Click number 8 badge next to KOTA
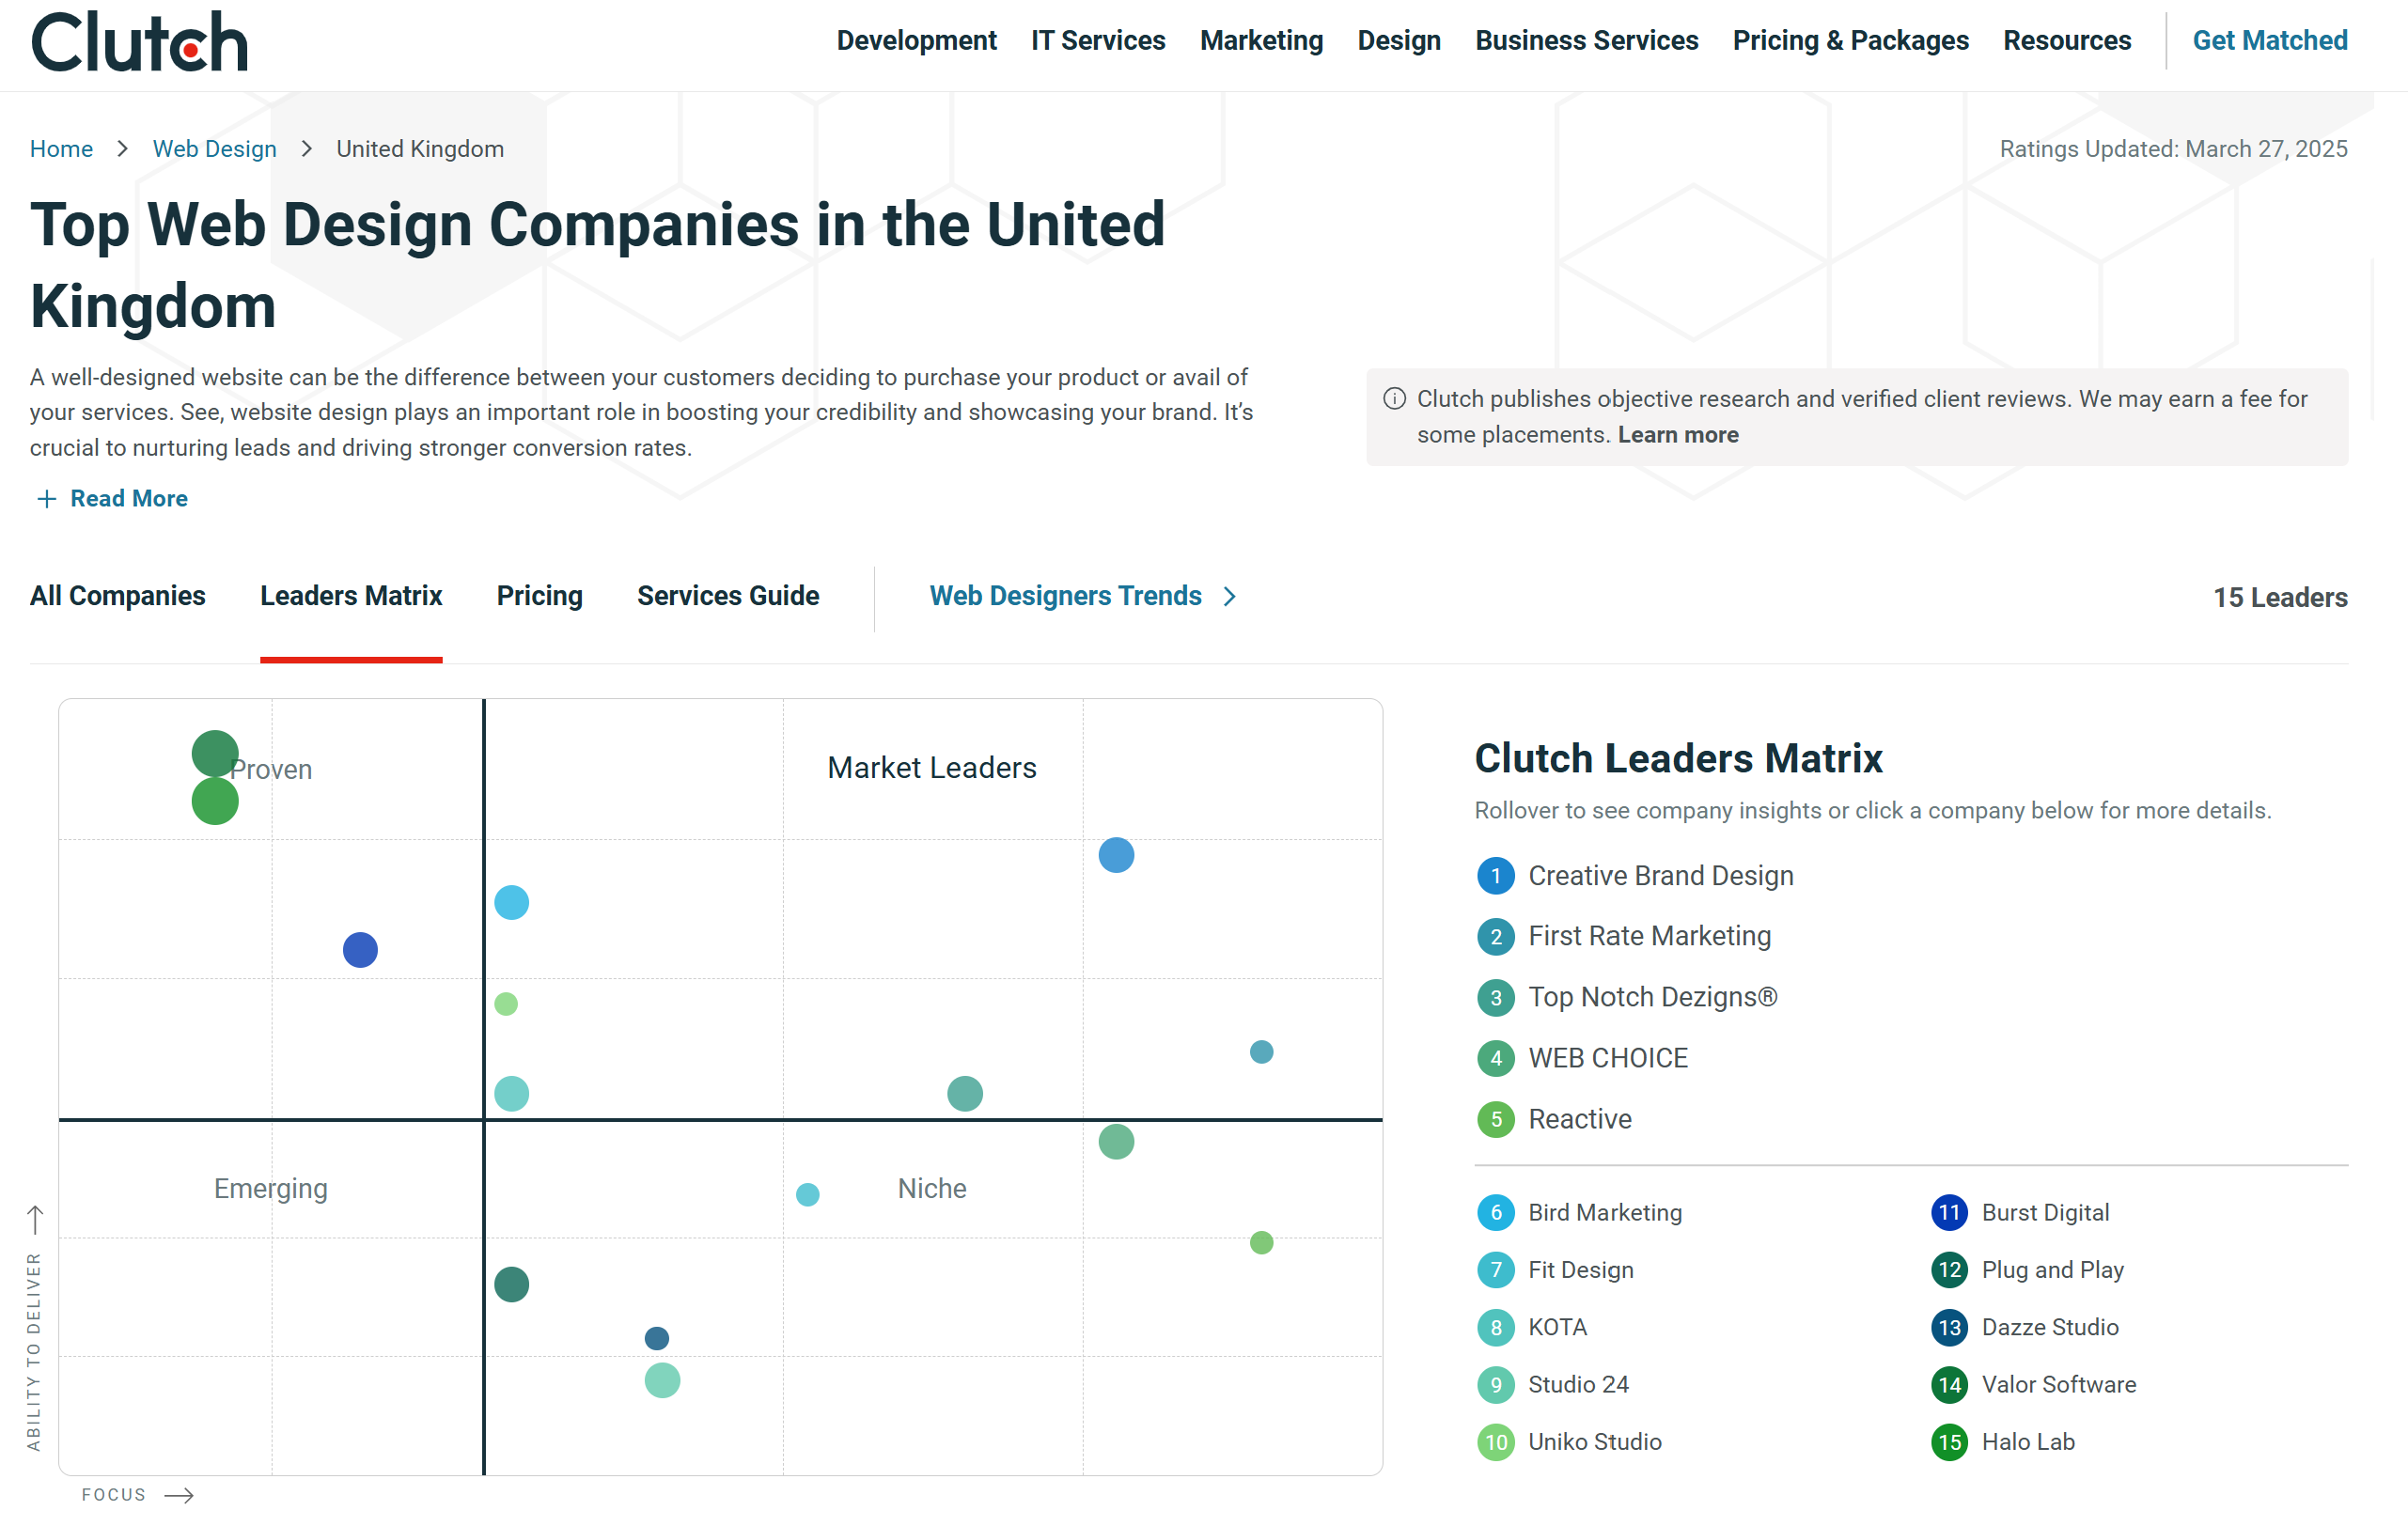The width and height of the screenshot is (2408, 1526). (1495, 1328)
